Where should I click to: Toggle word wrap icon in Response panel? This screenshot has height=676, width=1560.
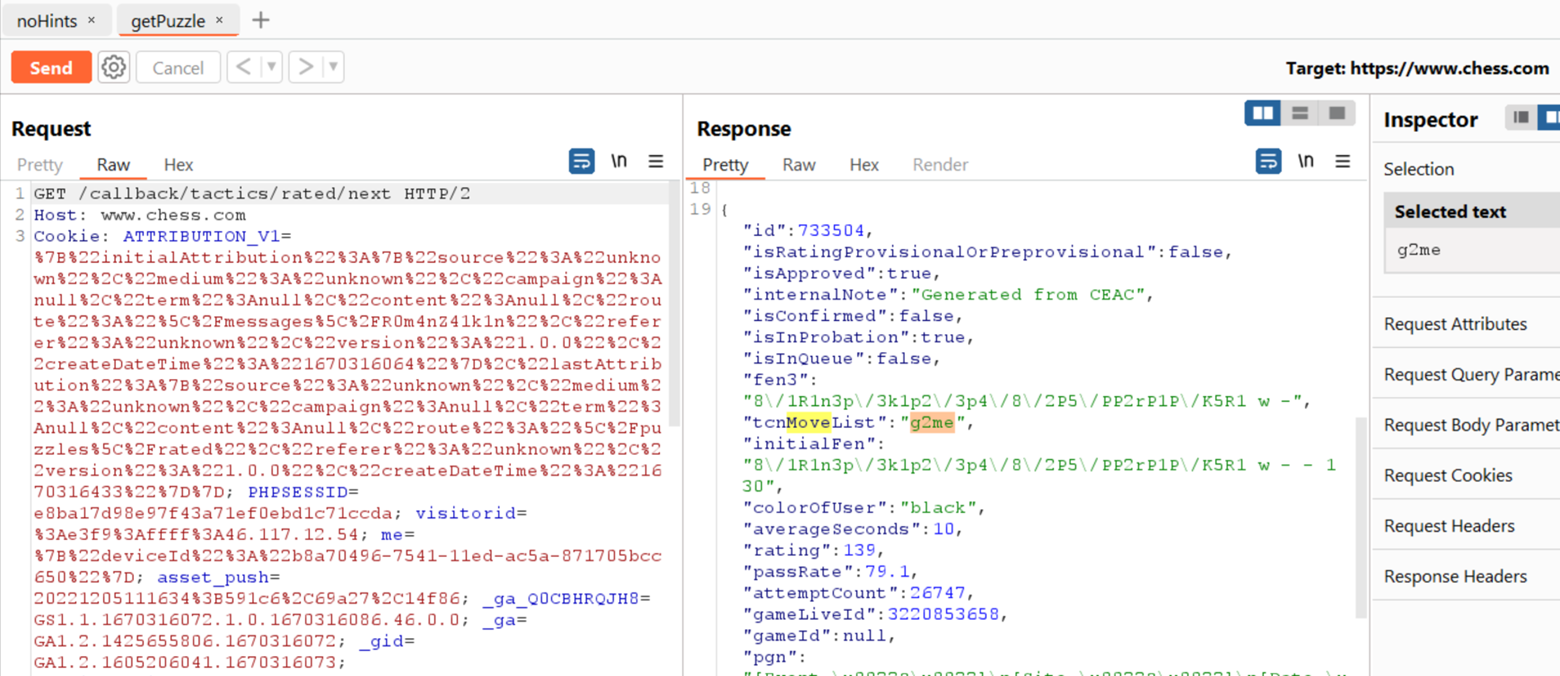tap(1267, 161)
